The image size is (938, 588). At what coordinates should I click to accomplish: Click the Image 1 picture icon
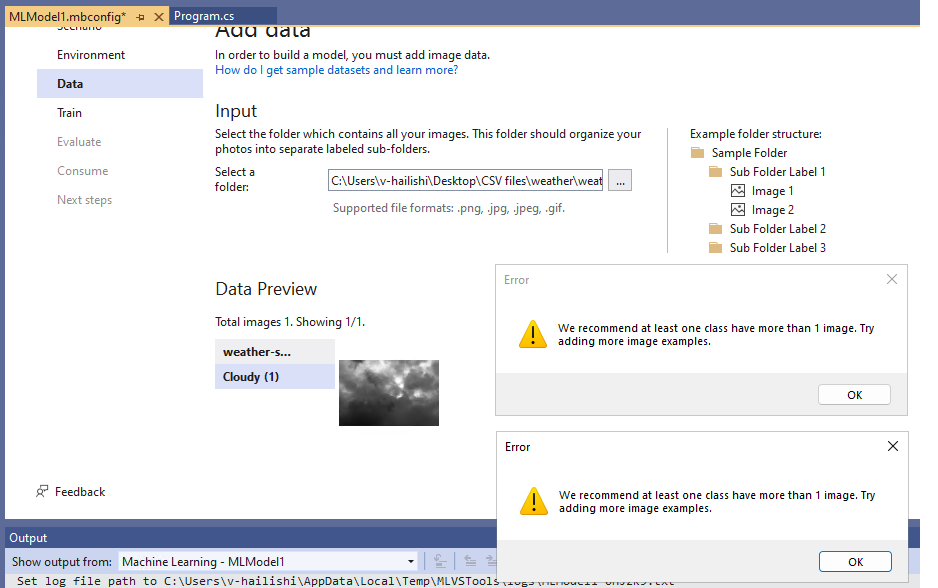pos(740,190)
